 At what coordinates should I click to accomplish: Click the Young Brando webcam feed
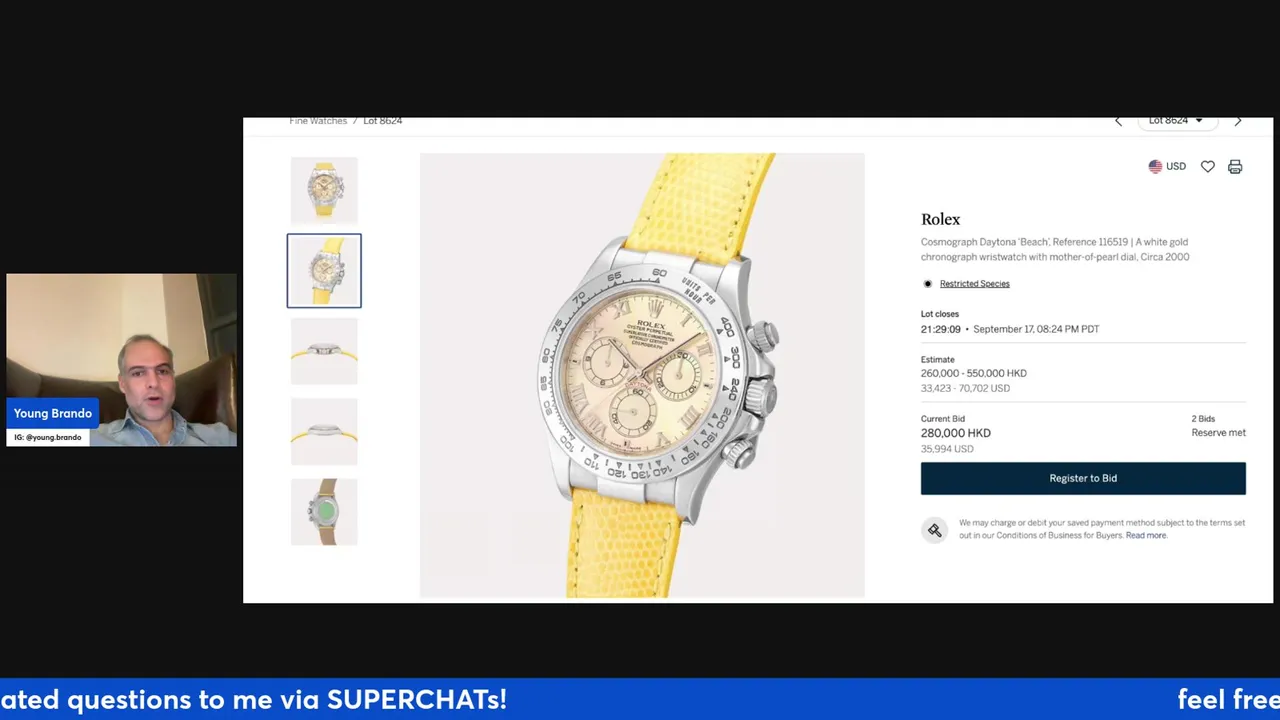tap(122, 360)
